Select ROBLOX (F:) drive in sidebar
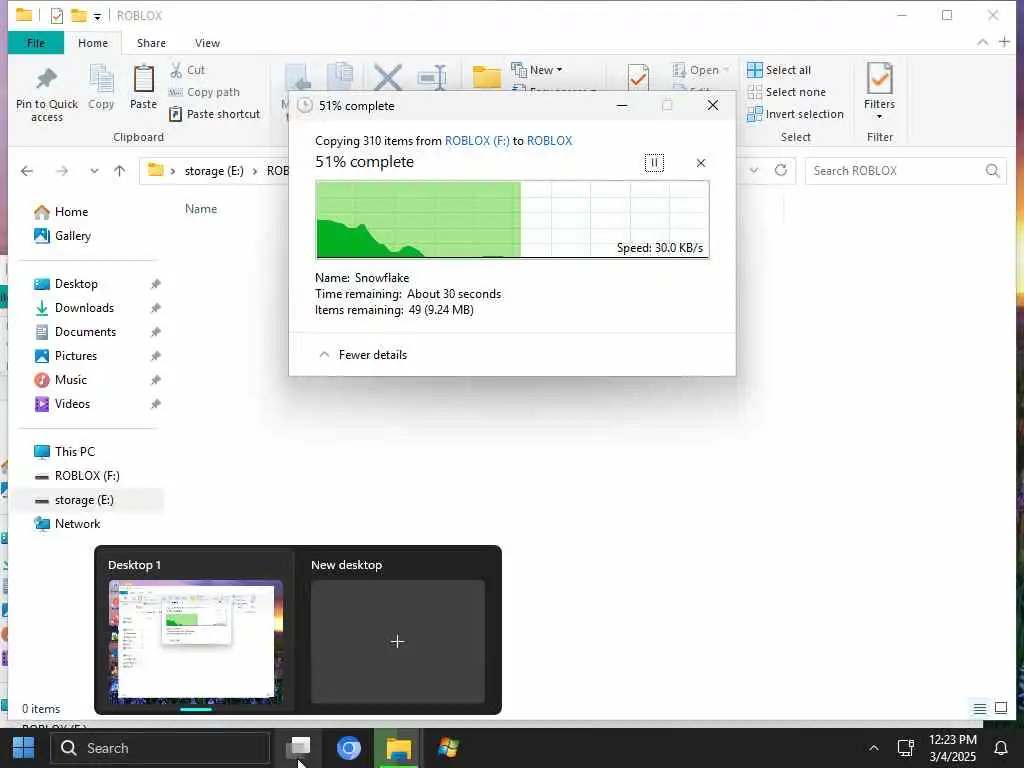Viewport: 1024px width, 768px height. pyautogui.click(x=77, y=476)
